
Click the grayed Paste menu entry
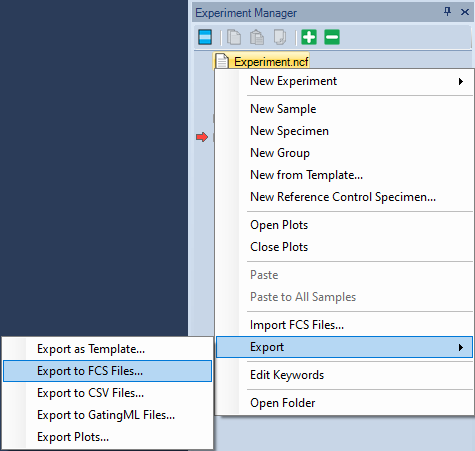point(344,275)
